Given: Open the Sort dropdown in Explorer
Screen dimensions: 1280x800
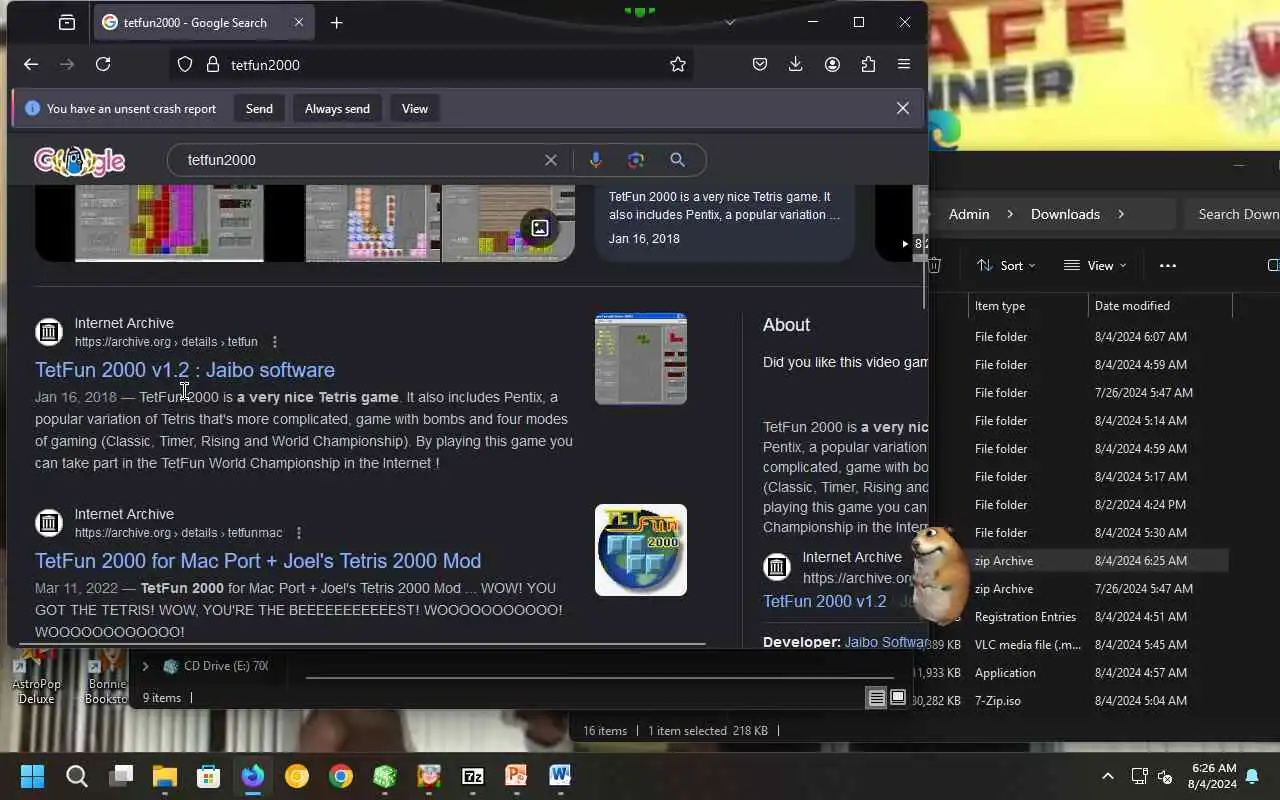Looking at the screenshot, I should click(x=1006, y=265).
